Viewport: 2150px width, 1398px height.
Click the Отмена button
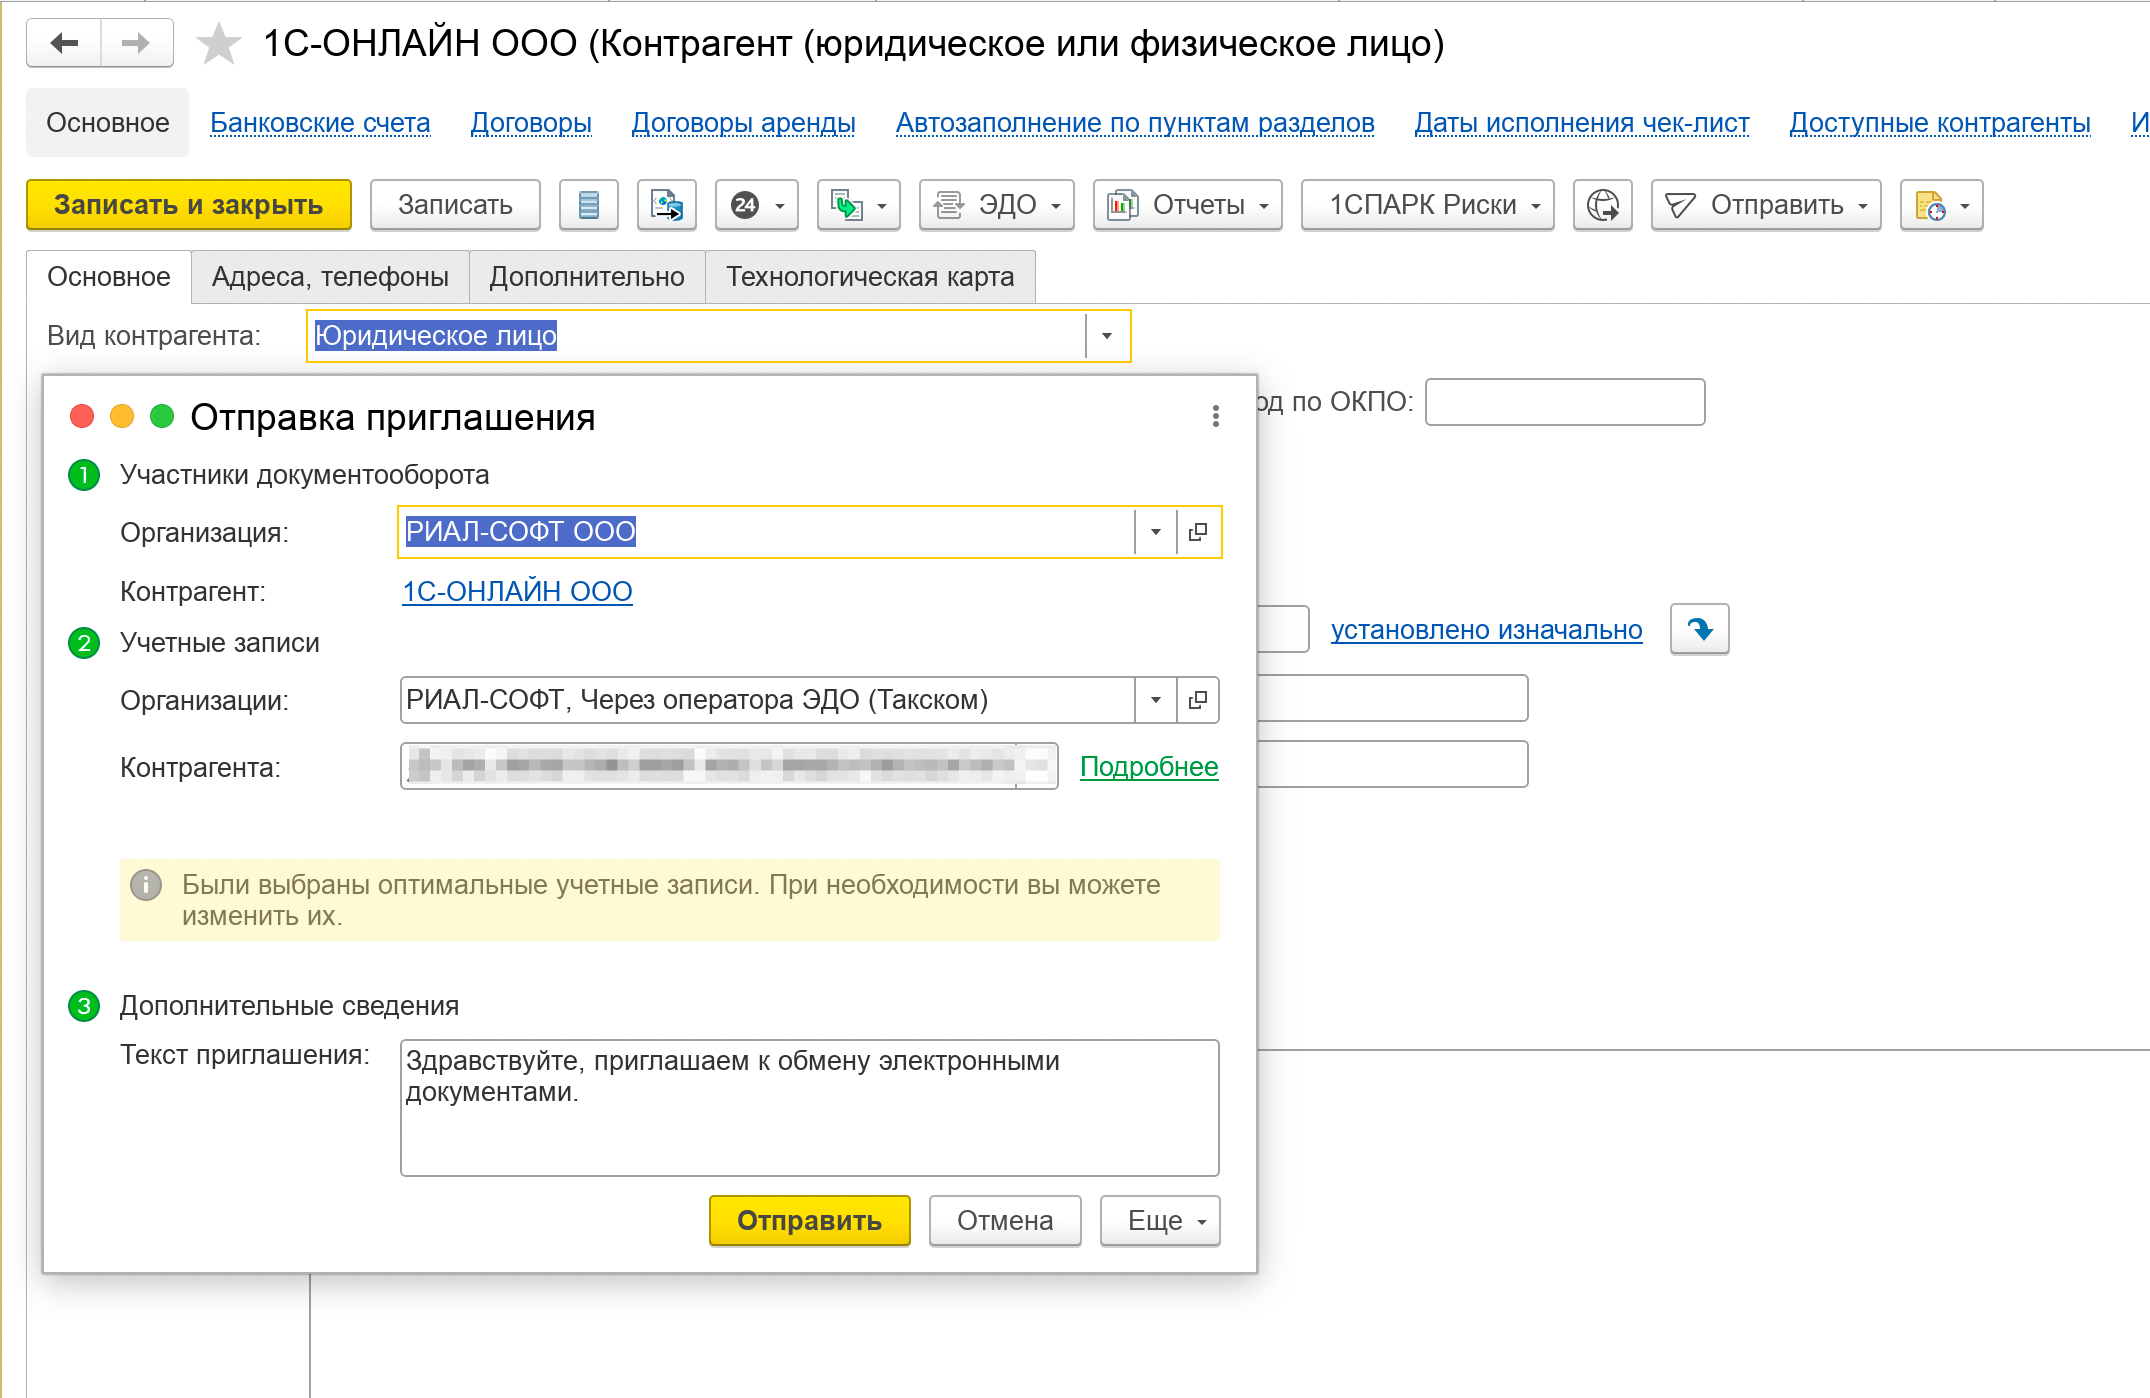point(1005,1221)
